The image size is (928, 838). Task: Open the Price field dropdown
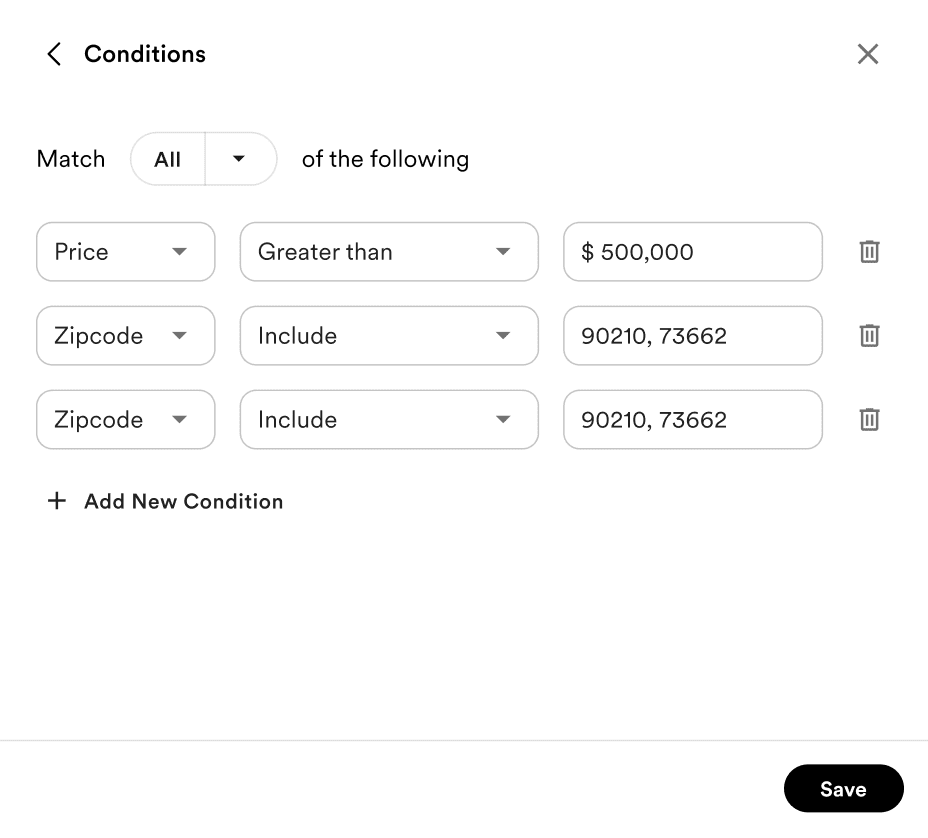(x=126, y=252)
